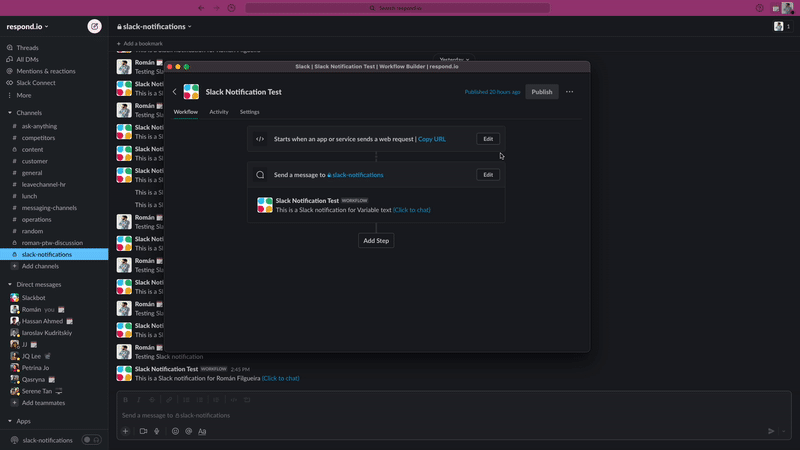Click the webhook code icon step
800x450 pixels.
[x=260, y=139]
